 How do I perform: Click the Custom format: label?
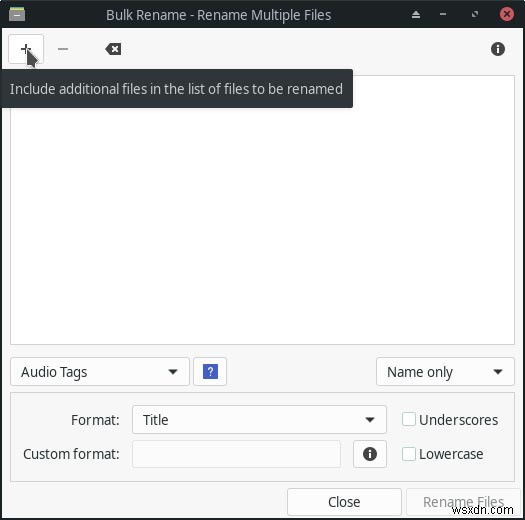pyautogui.click(x=71, y=454)
